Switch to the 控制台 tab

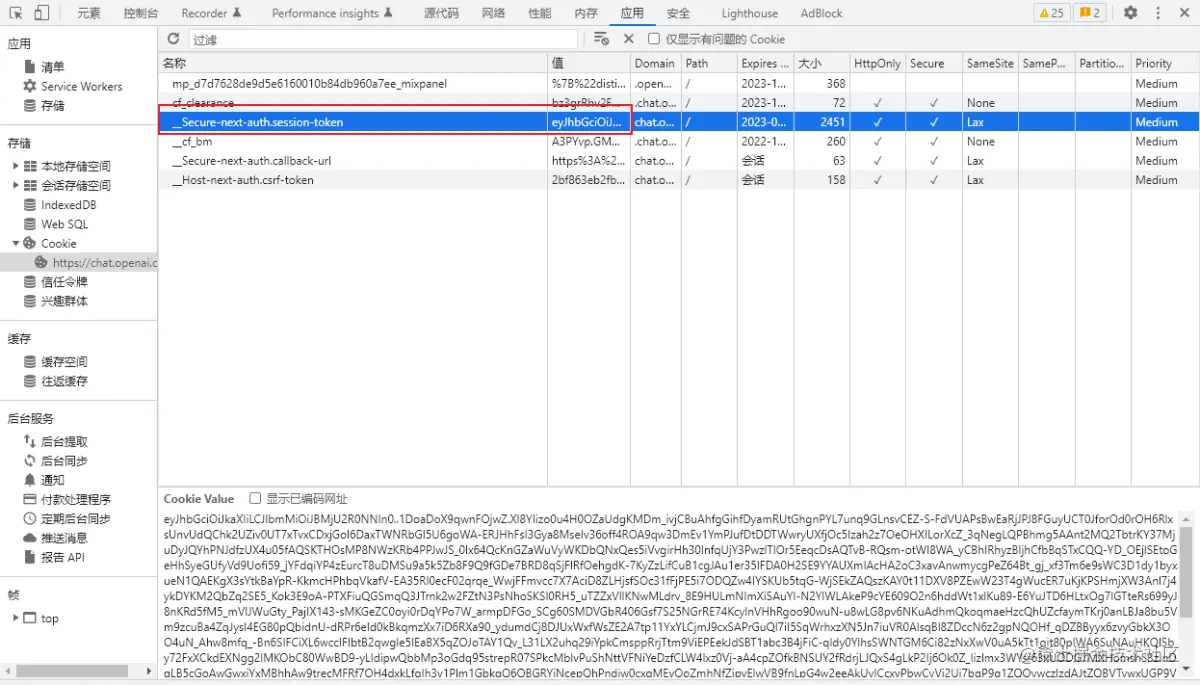click(141, 13)
